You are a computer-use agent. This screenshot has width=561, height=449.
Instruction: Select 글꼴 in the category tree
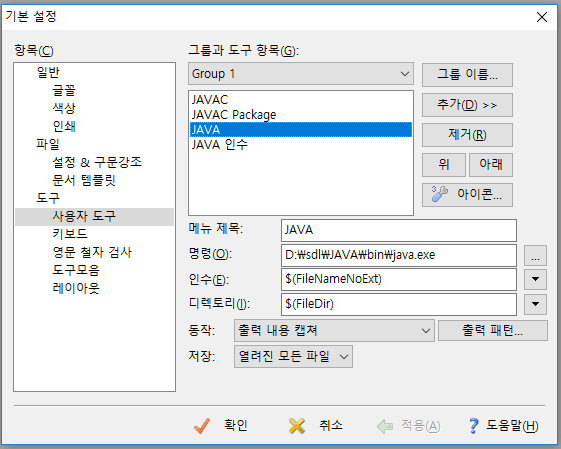click(64, 90)
